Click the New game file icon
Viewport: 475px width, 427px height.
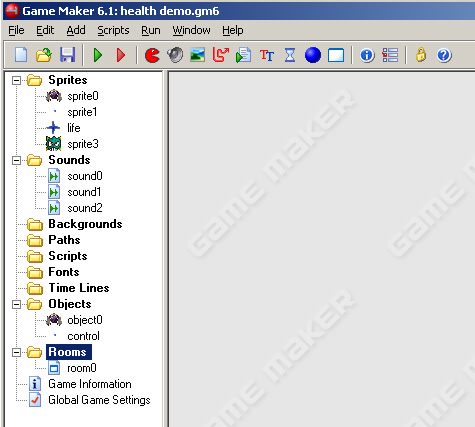point(21,55)
